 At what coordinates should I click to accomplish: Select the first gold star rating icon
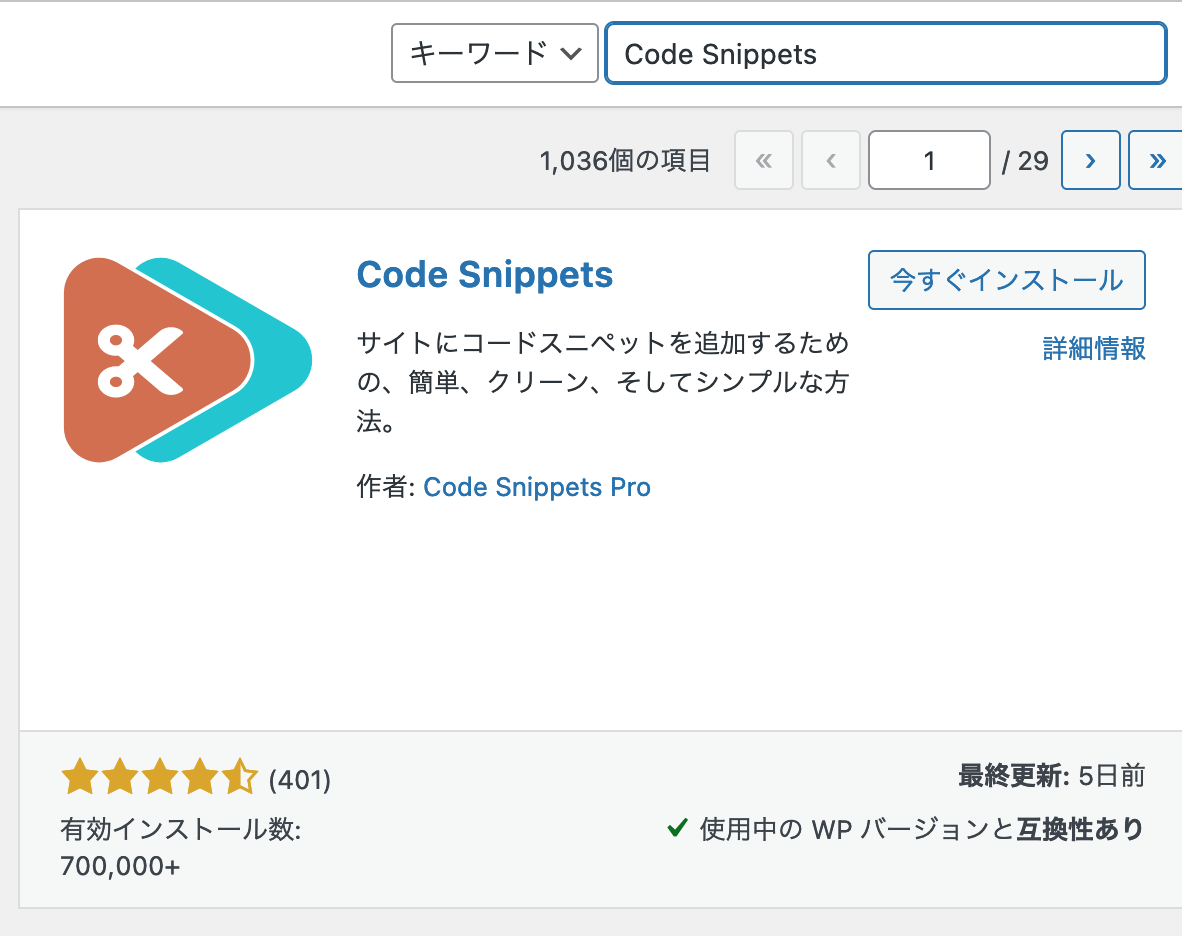[x=79, y=775]
